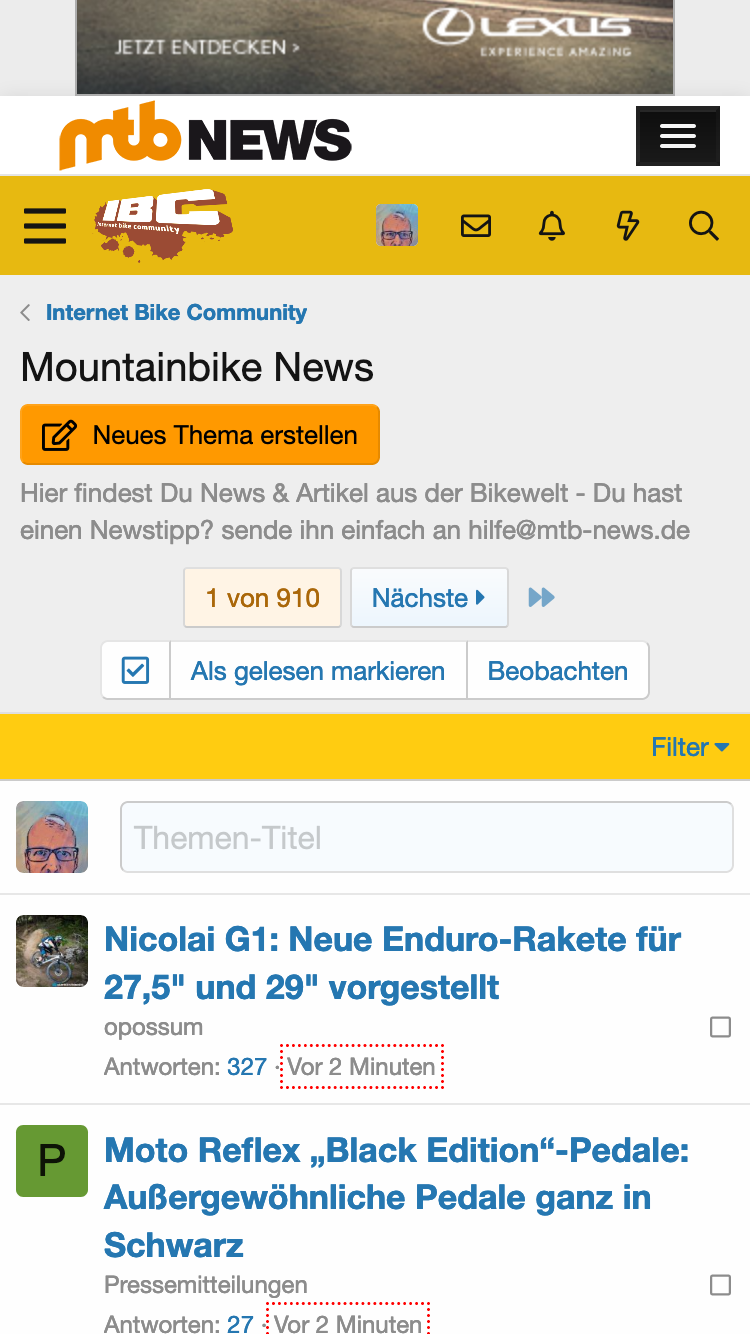Toggle the select-all checkbox beside Als gelesen markieren

[135, 670]
